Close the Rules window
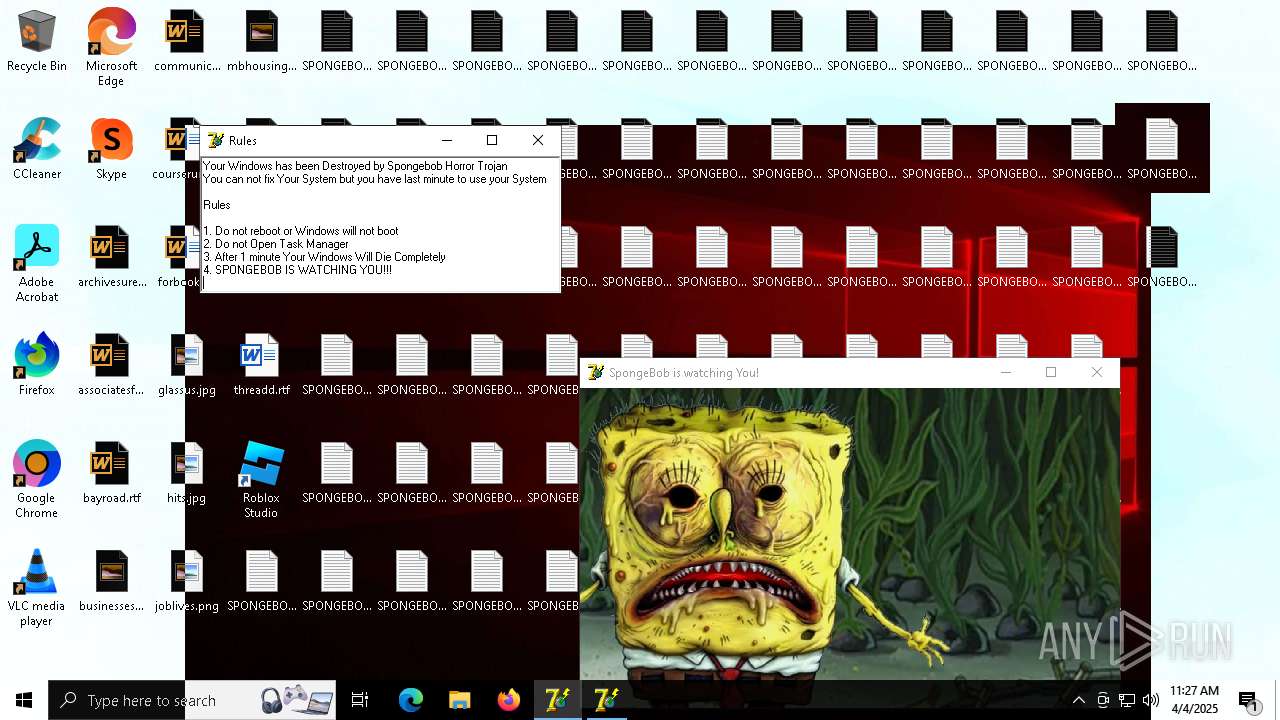 coord(538,141)
